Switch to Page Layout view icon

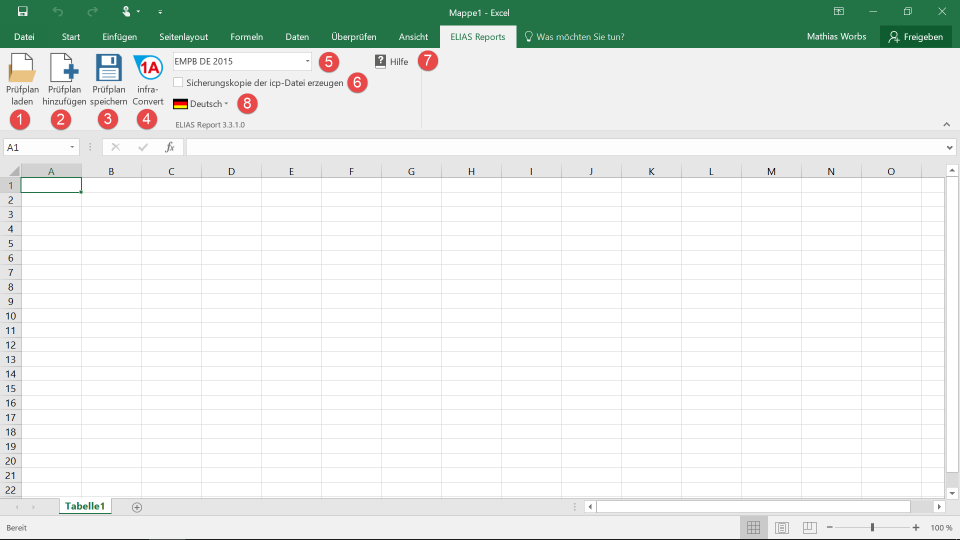(x=782, y=527)
